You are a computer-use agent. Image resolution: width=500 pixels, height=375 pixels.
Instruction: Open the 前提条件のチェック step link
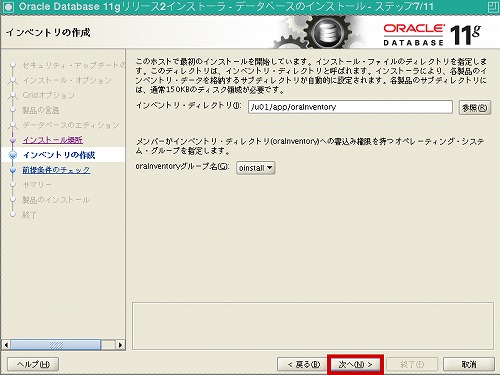coord(56,170)
